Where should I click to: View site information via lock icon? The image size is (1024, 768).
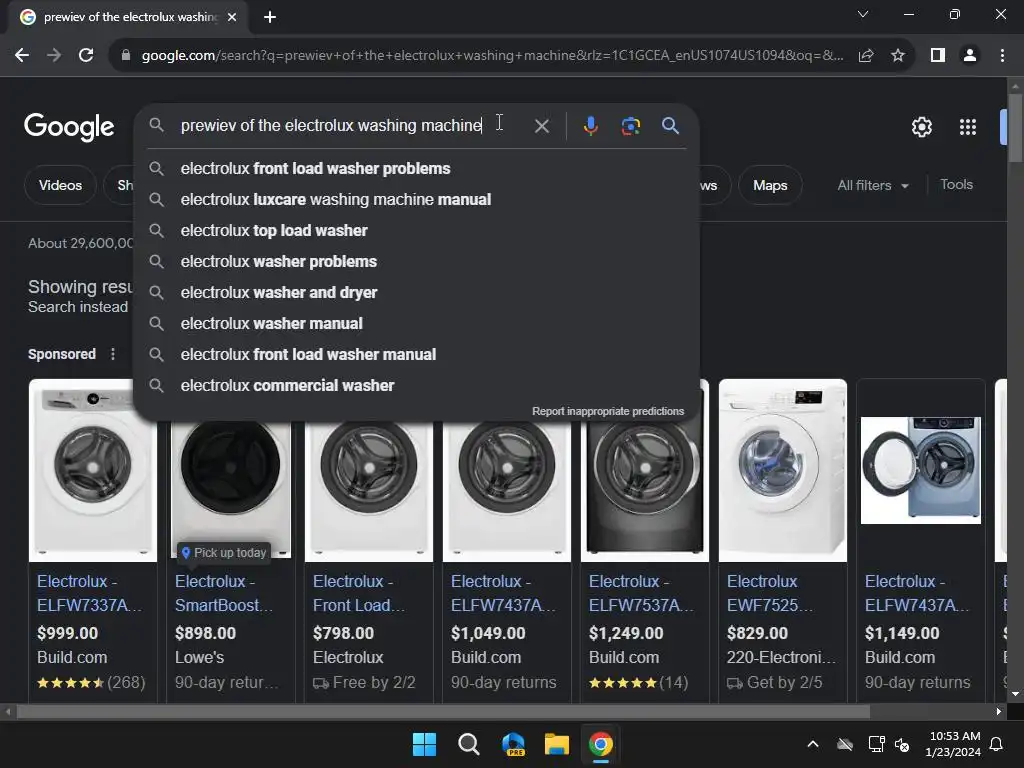click(x=126, y=56)
